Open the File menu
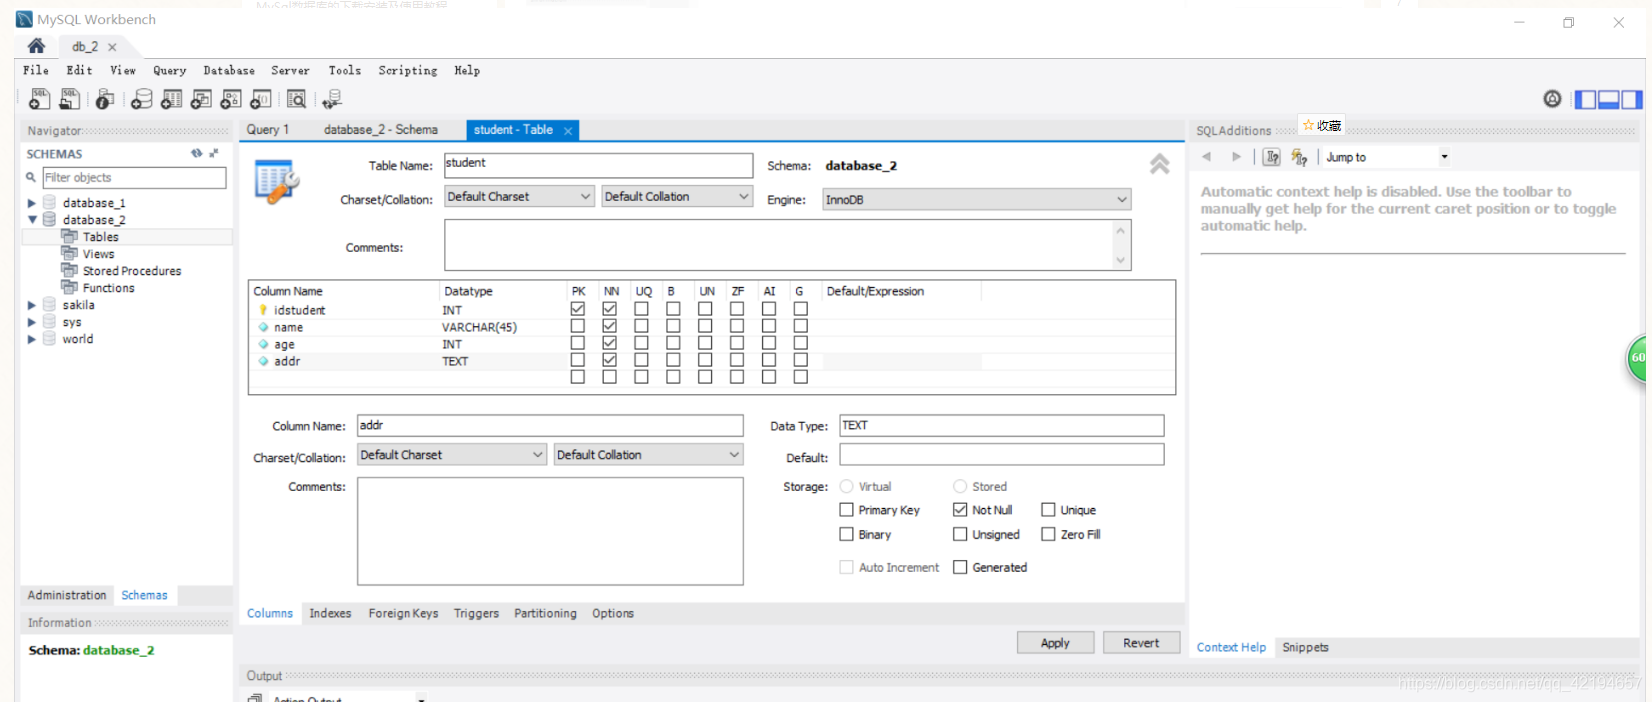Viewport: 1652px width, 702px height. pos(36,71)
